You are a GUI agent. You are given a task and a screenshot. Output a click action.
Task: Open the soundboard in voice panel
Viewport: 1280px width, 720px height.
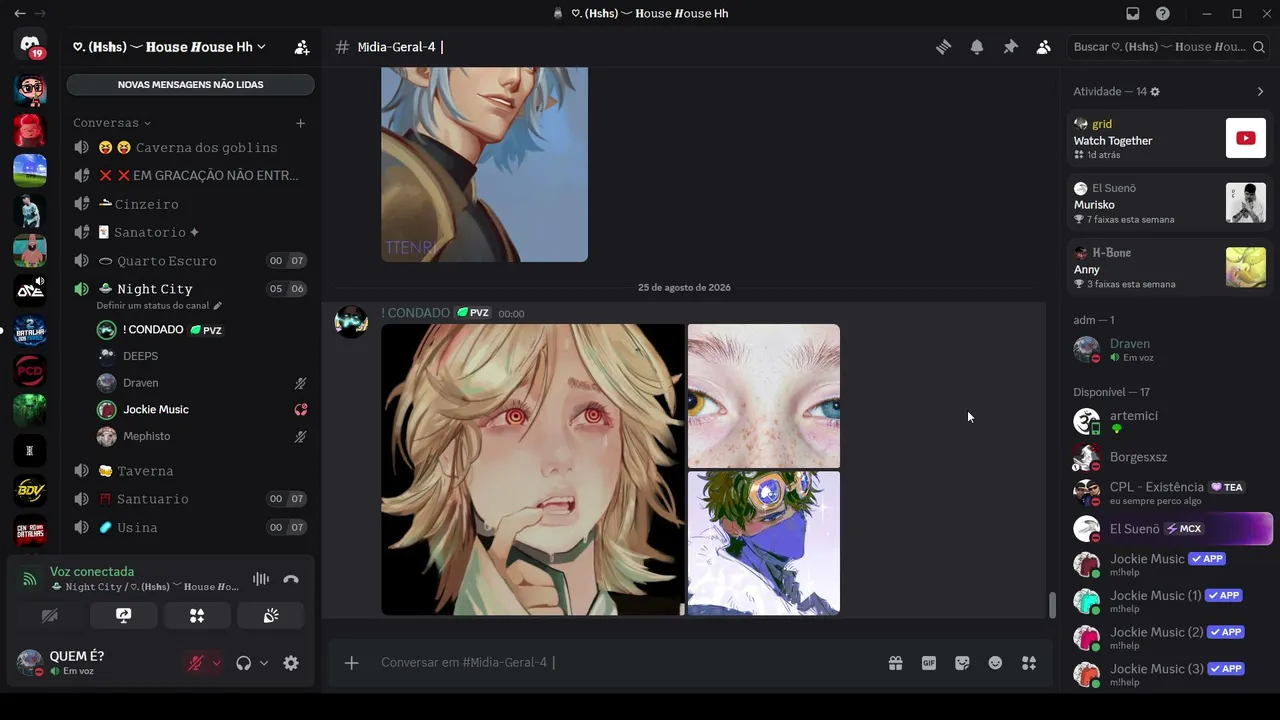(271, 616)
